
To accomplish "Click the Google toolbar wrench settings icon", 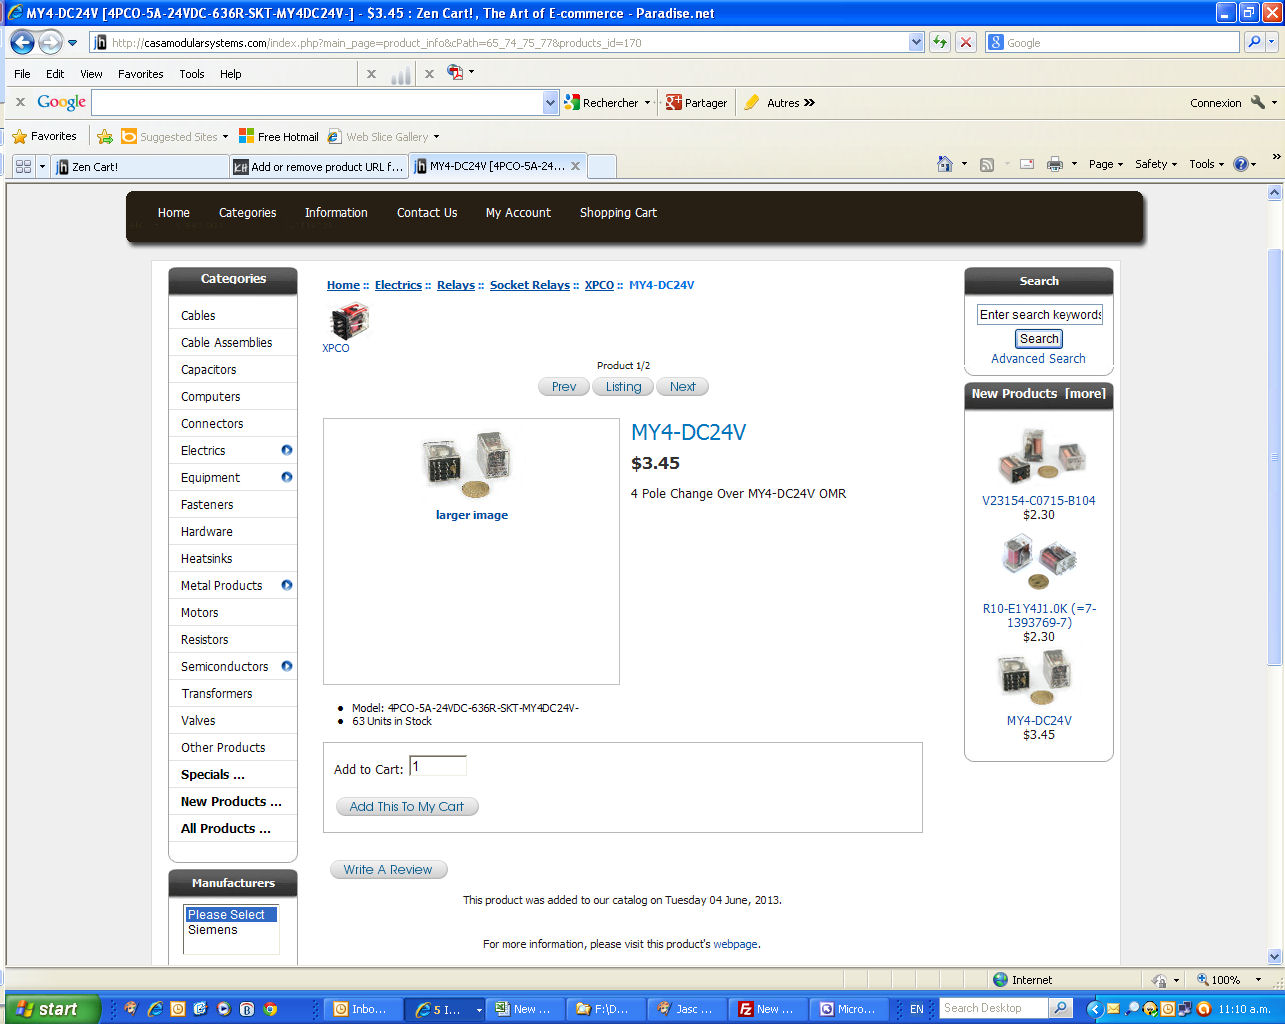I will click(1258, 102).
